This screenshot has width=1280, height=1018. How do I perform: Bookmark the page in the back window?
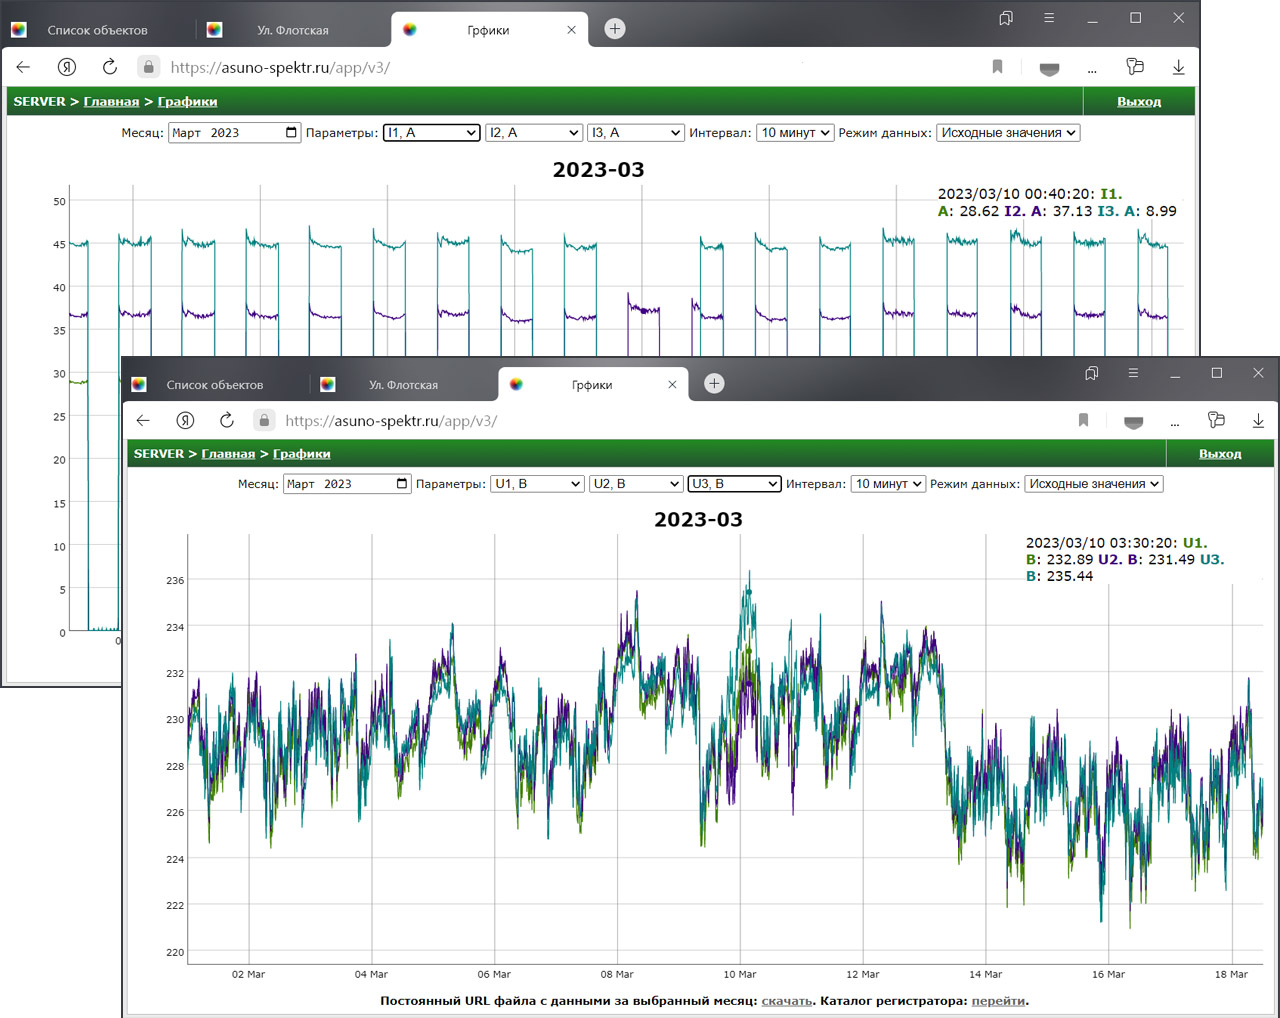pyautogui.click(x=997, y=67)
